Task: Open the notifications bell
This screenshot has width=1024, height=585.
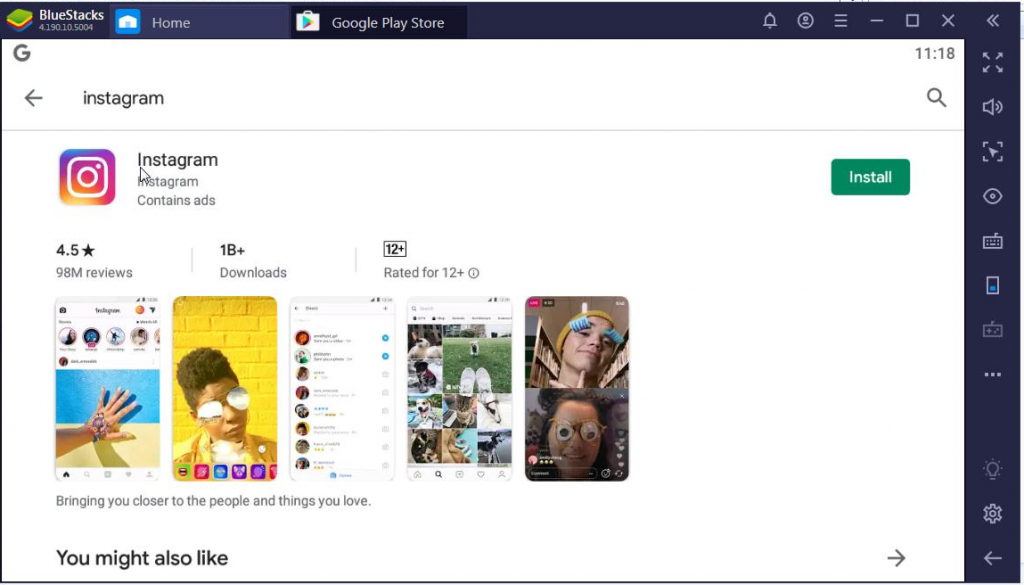Action: (x=770, y=21)
